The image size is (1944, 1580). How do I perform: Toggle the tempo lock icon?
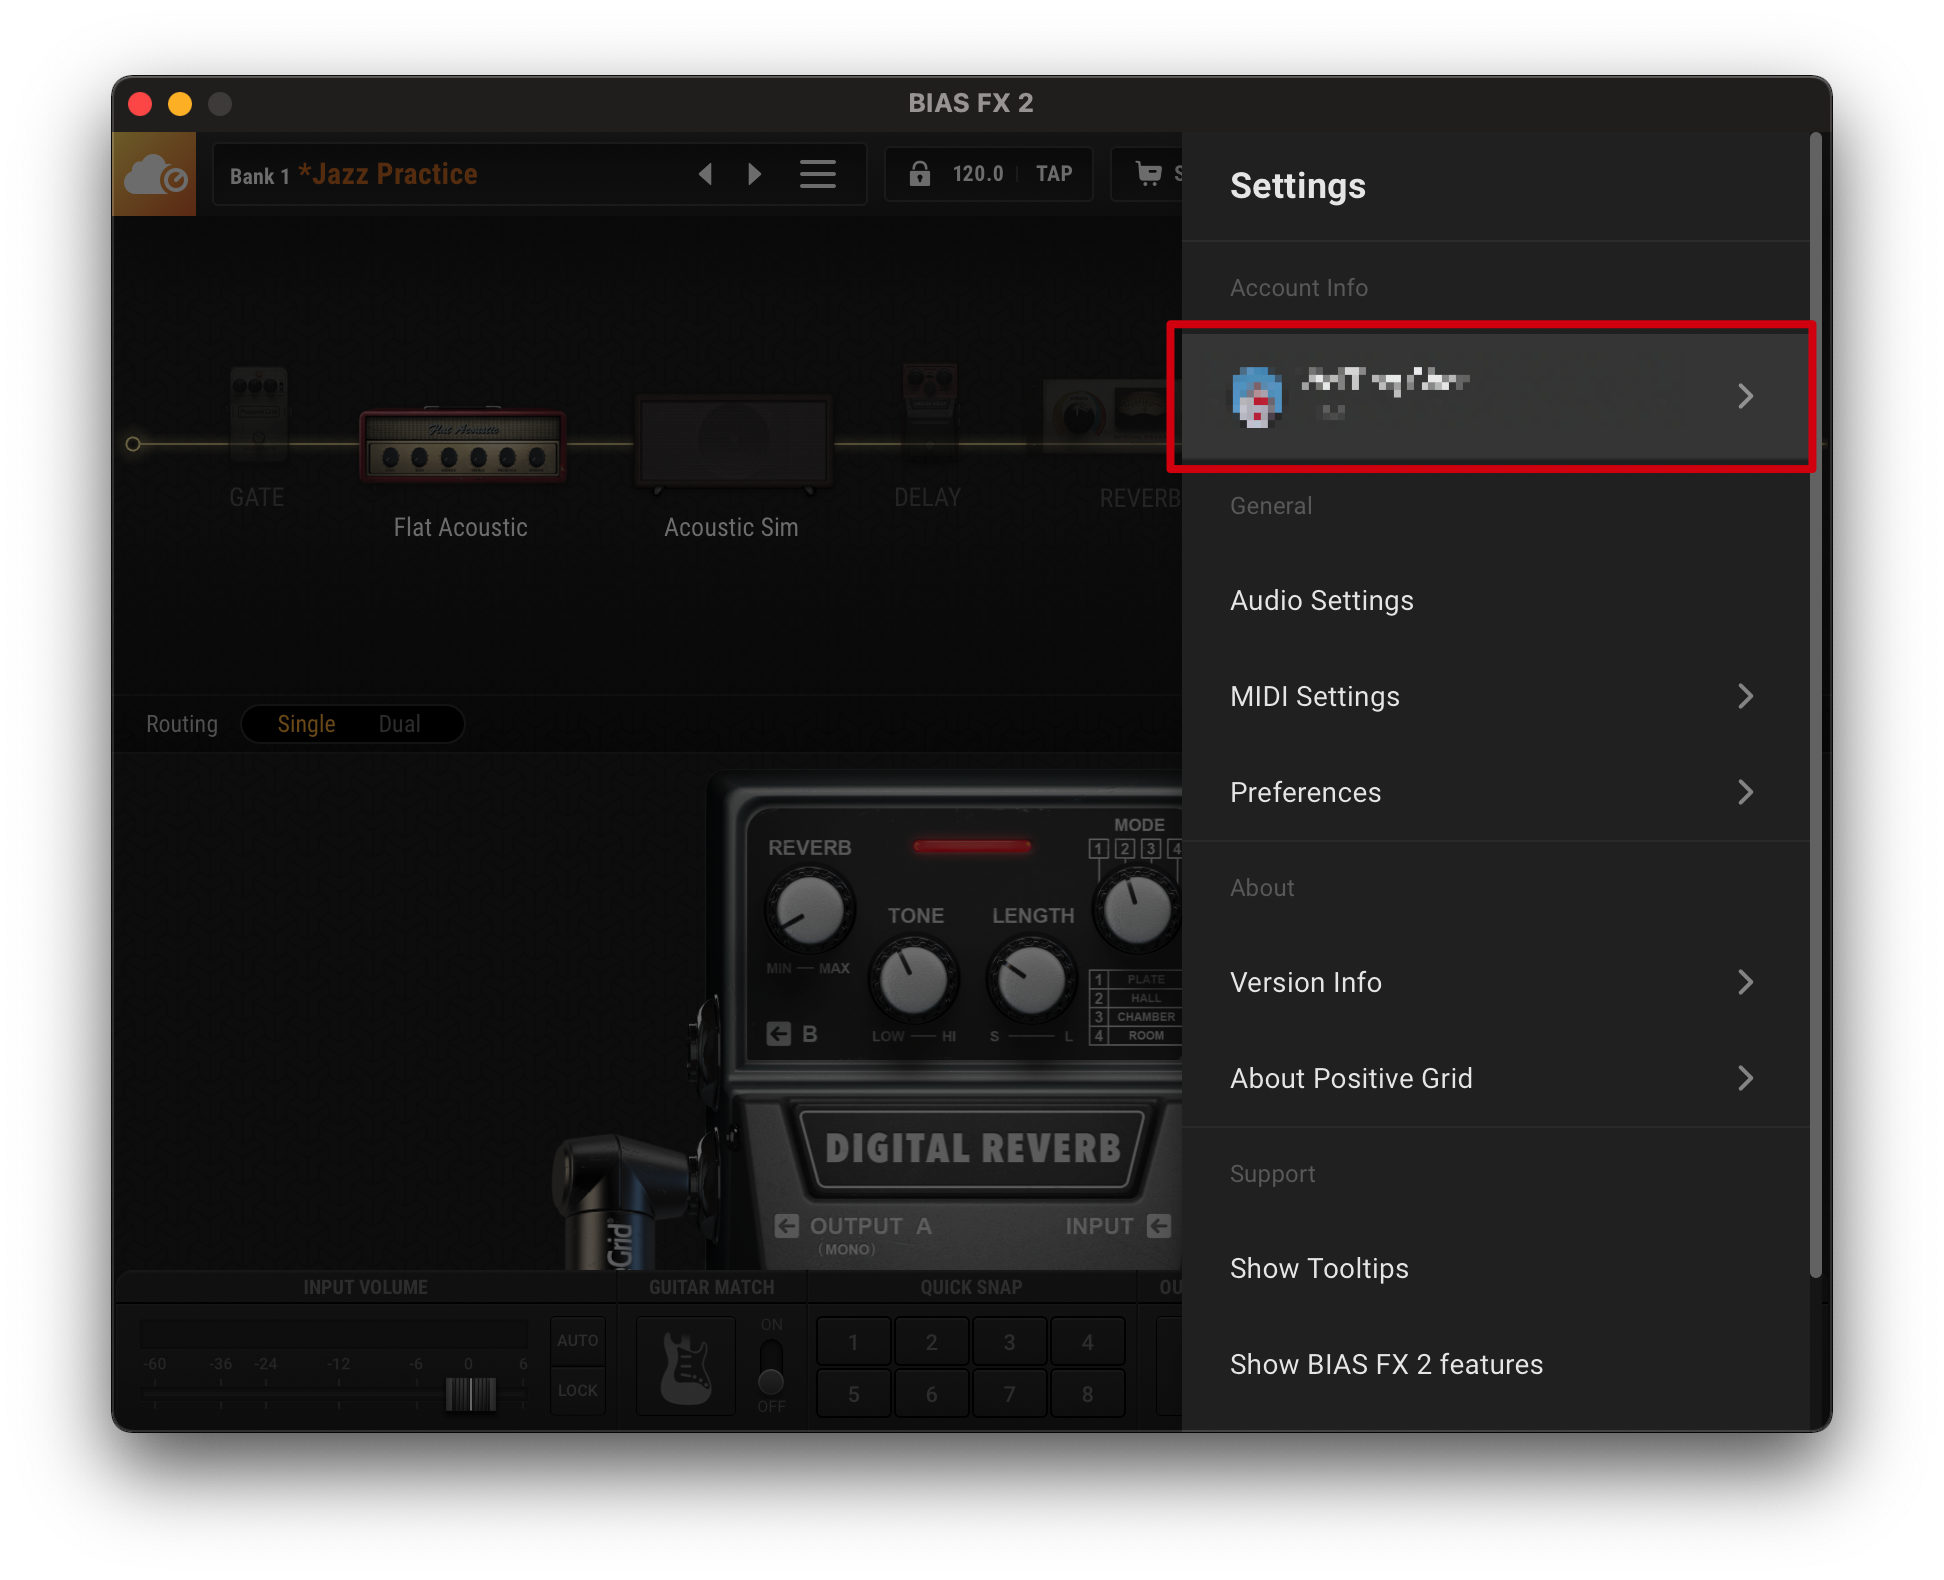pyautogui.click(x=919, y=174)
